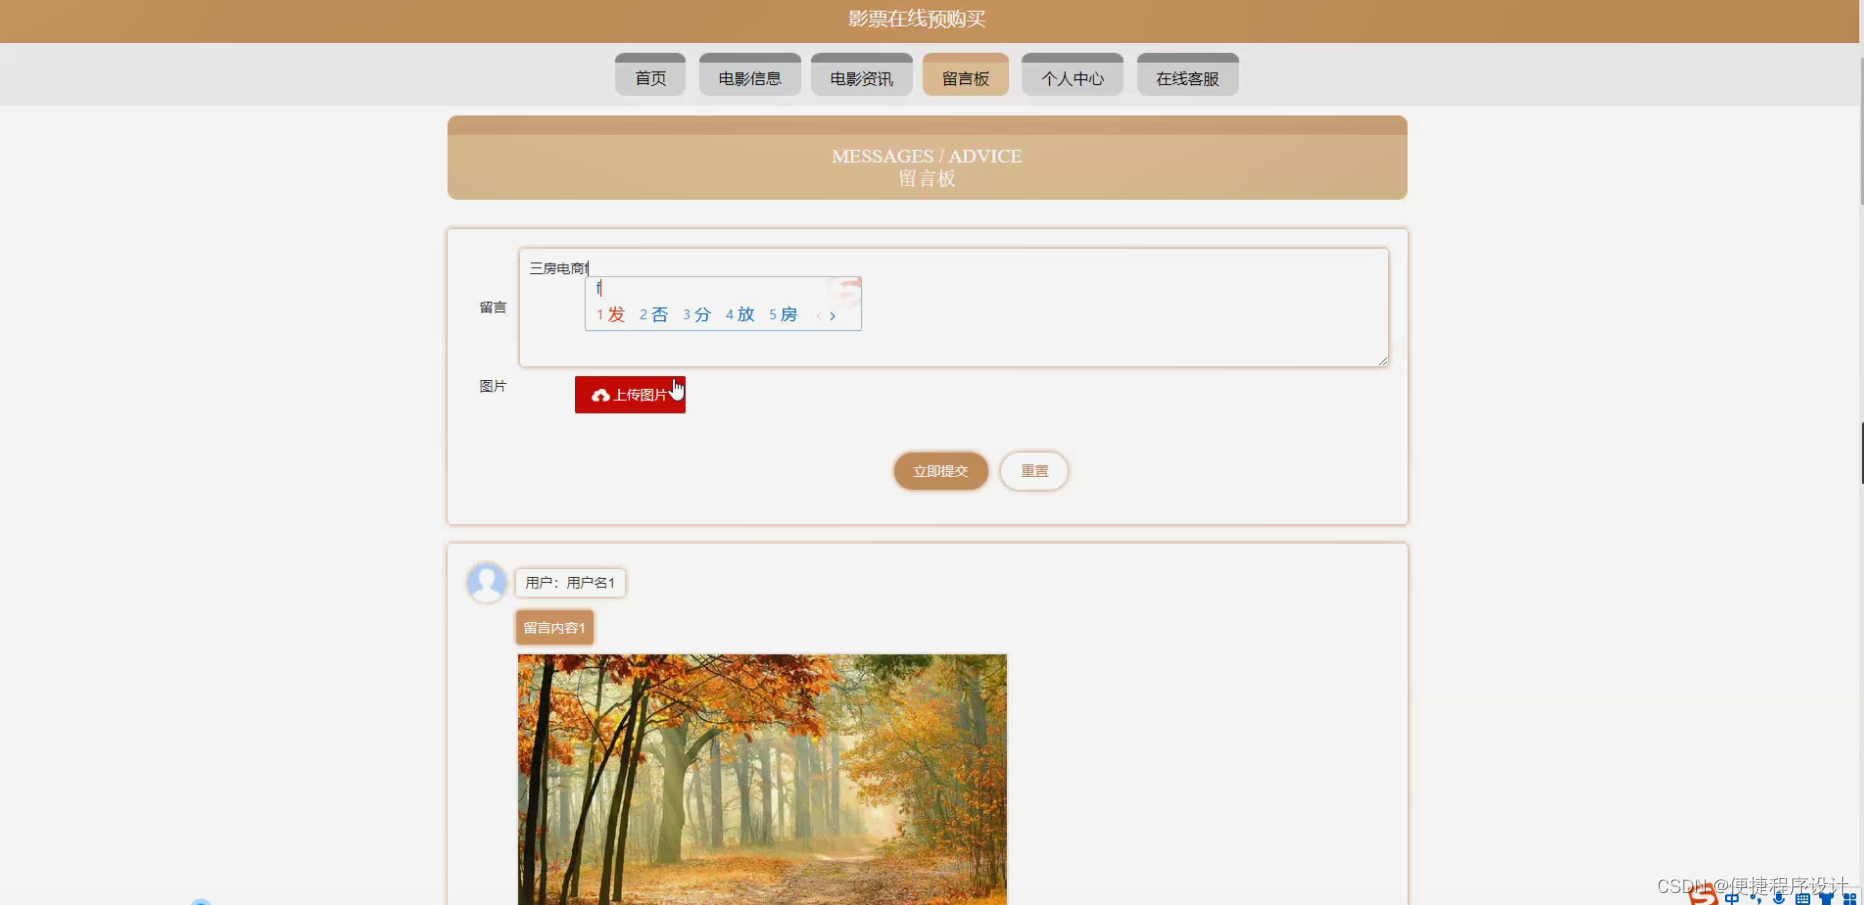Open the IME skin (clothing) icon
This screenshot has height=905, width=1864.
pos(1827,899)
